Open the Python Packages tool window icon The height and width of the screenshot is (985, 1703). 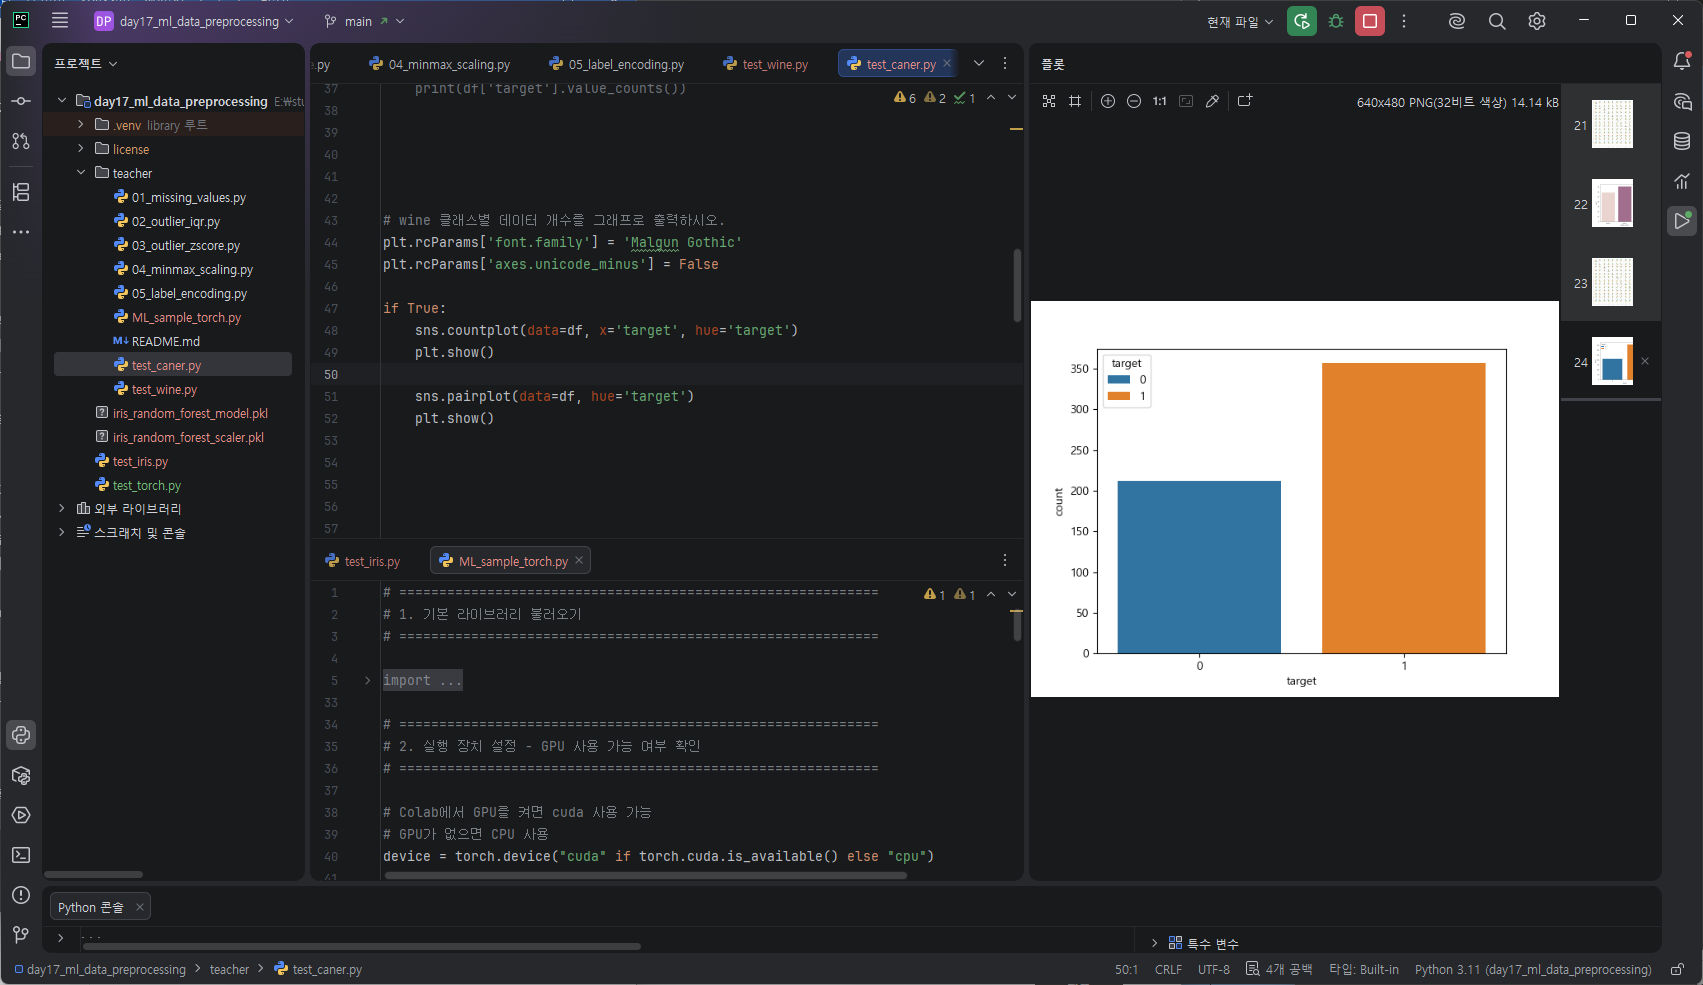click(21, 775)
